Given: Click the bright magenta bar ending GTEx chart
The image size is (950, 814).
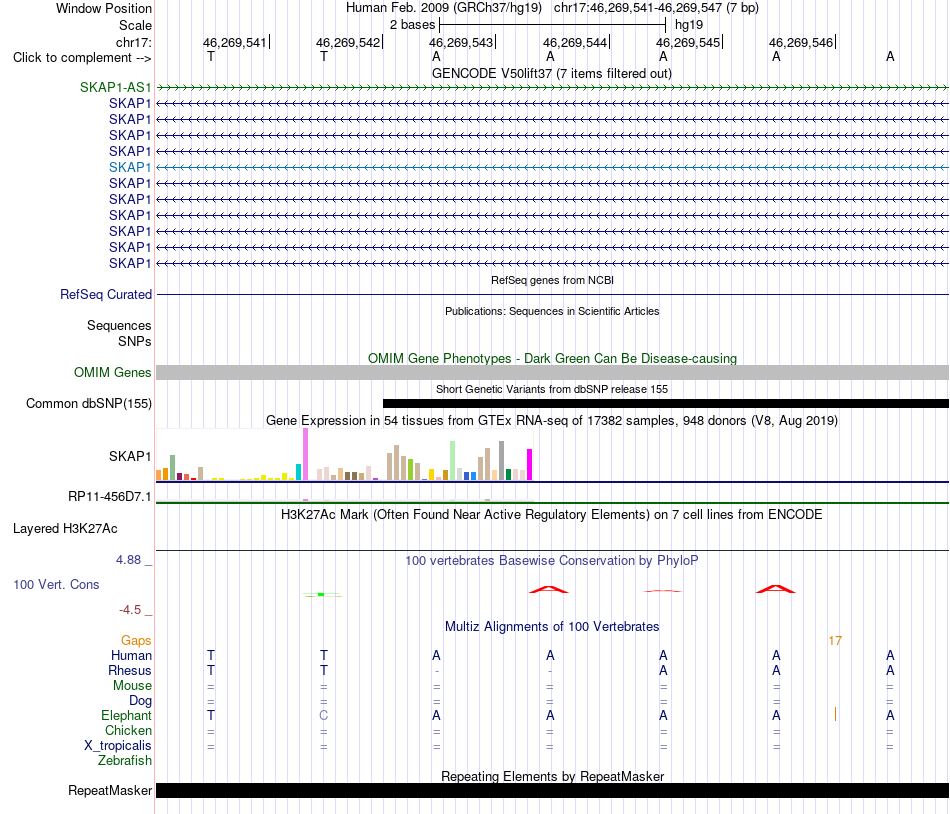Looking at the screenshot, I should coord(530,465).
